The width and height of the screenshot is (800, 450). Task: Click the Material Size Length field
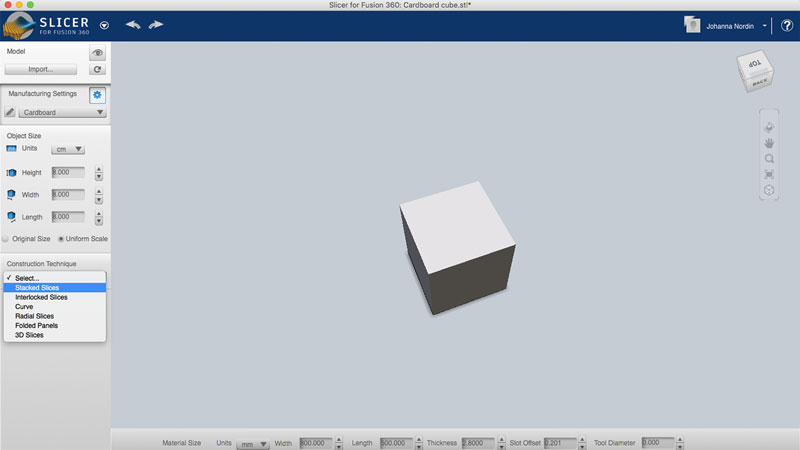click(x=396, y=443)
